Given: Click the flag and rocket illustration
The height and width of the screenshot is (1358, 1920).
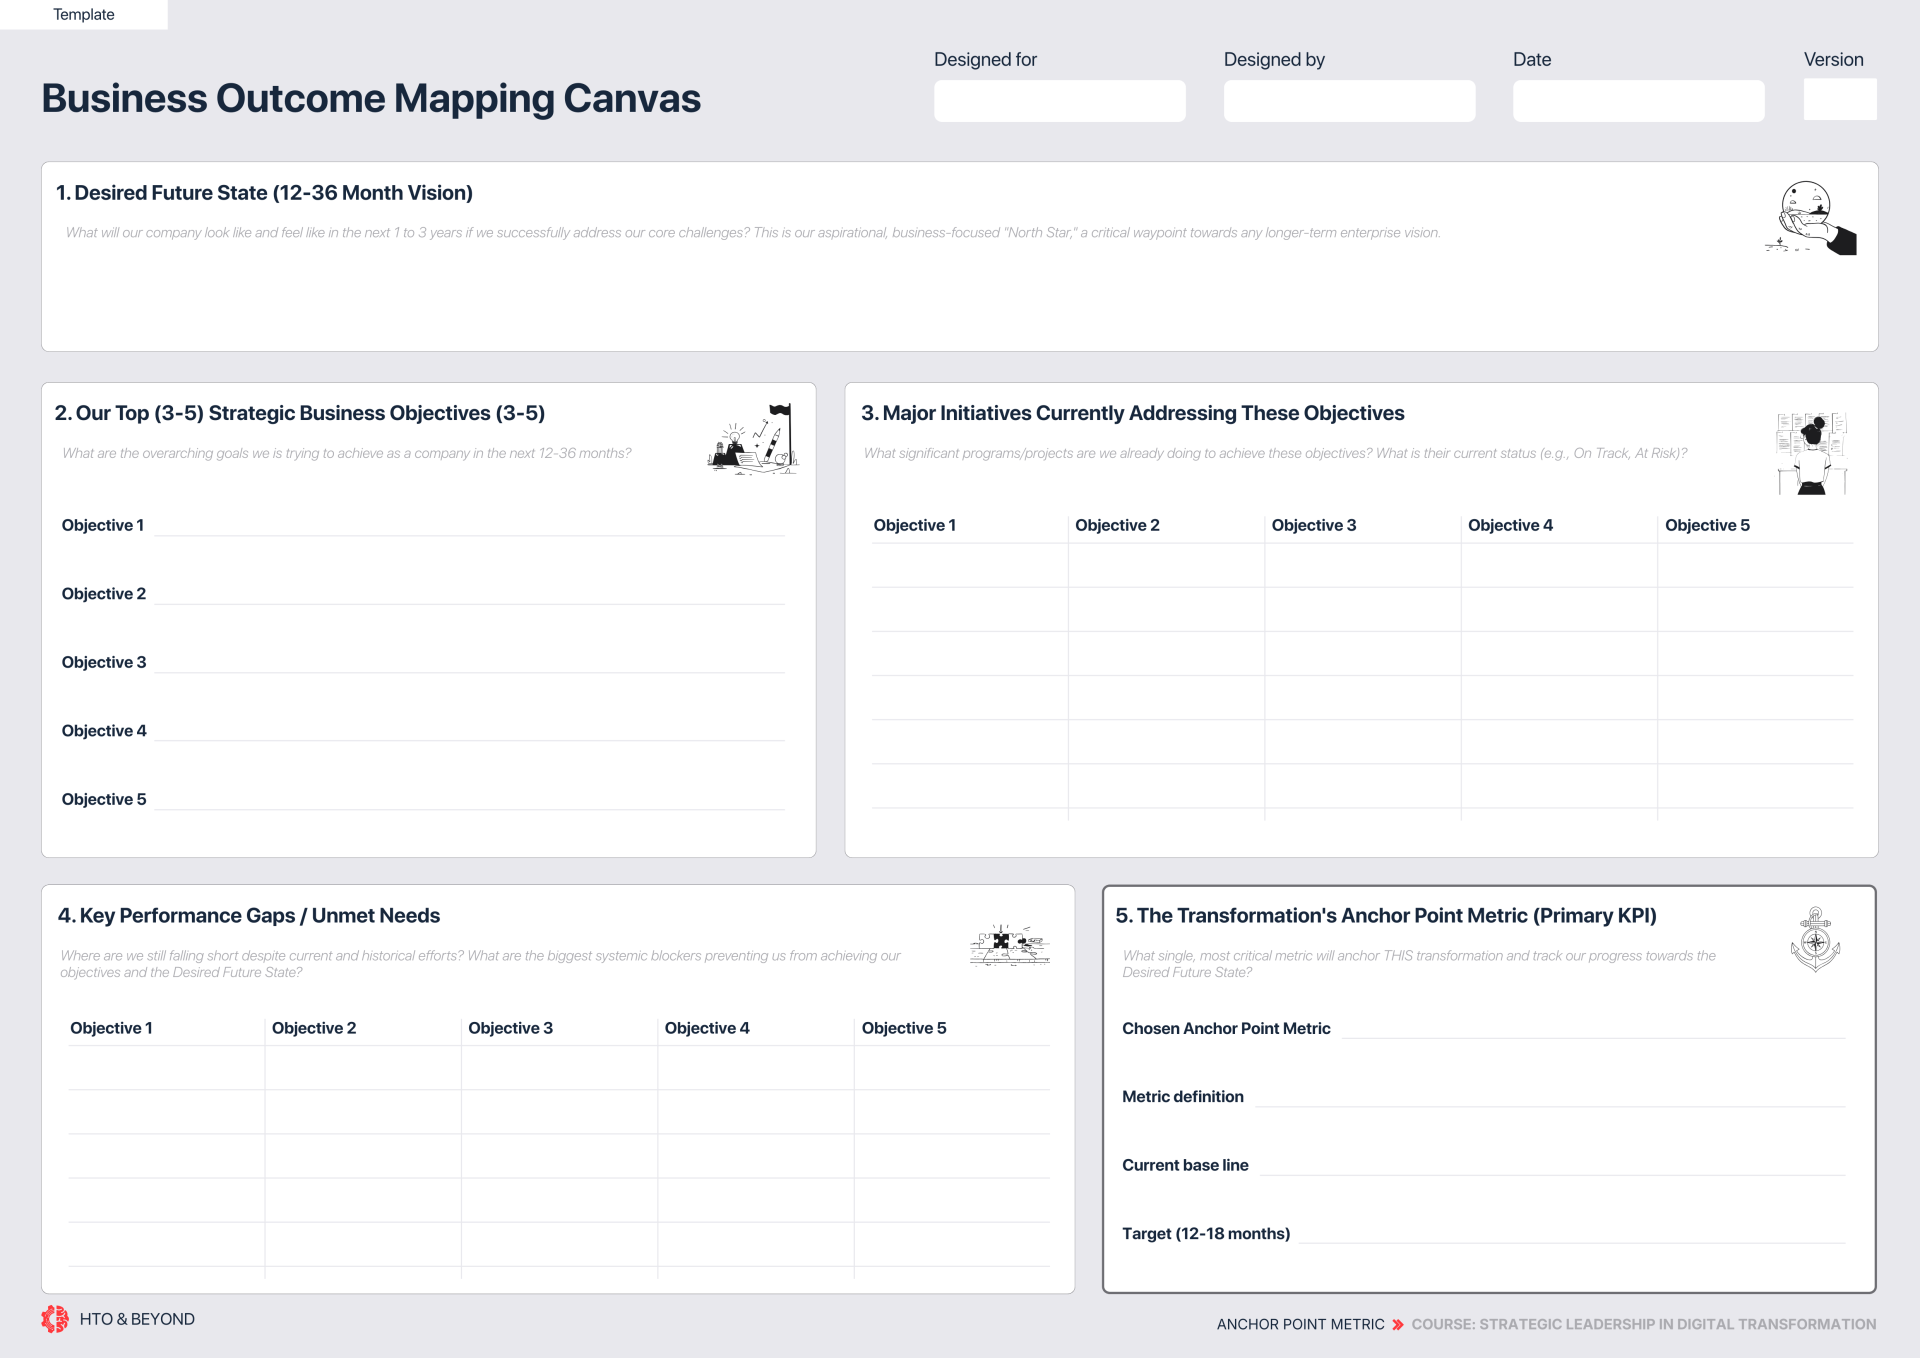Looking at the screenshot, I should (x=754, y=440).
